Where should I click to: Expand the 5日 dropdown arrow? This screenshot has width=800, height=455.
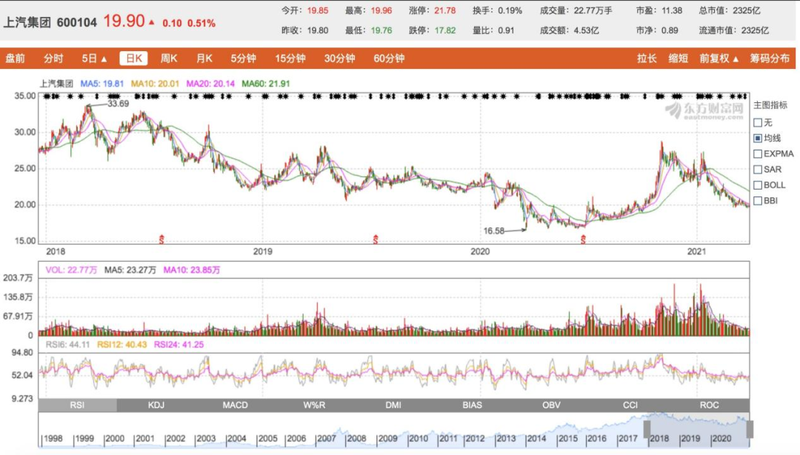[104, 59]
